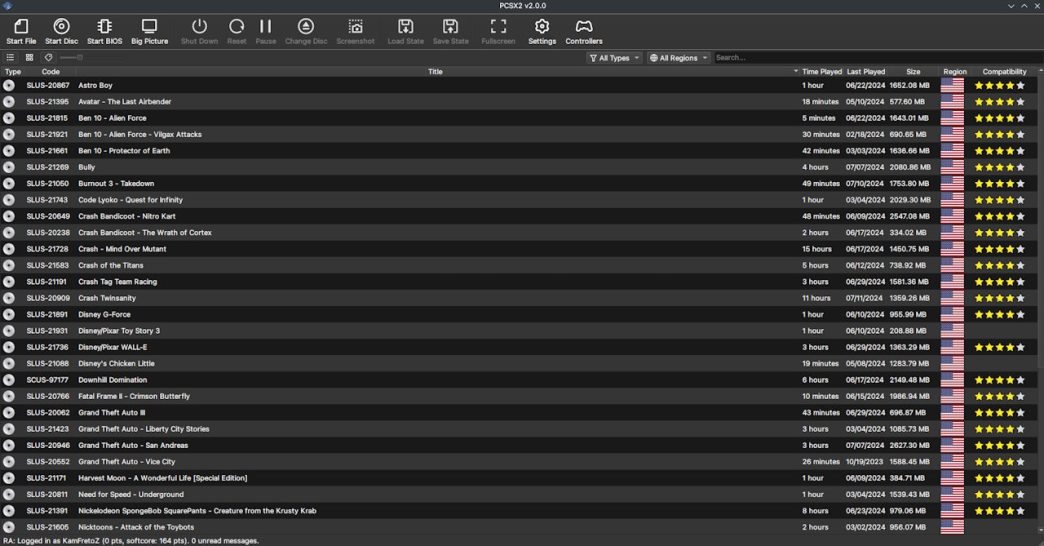This screenshot has width=1044, height=546.
Task: Sort by the Last Played column header
Action: click(x=866, y=71)
